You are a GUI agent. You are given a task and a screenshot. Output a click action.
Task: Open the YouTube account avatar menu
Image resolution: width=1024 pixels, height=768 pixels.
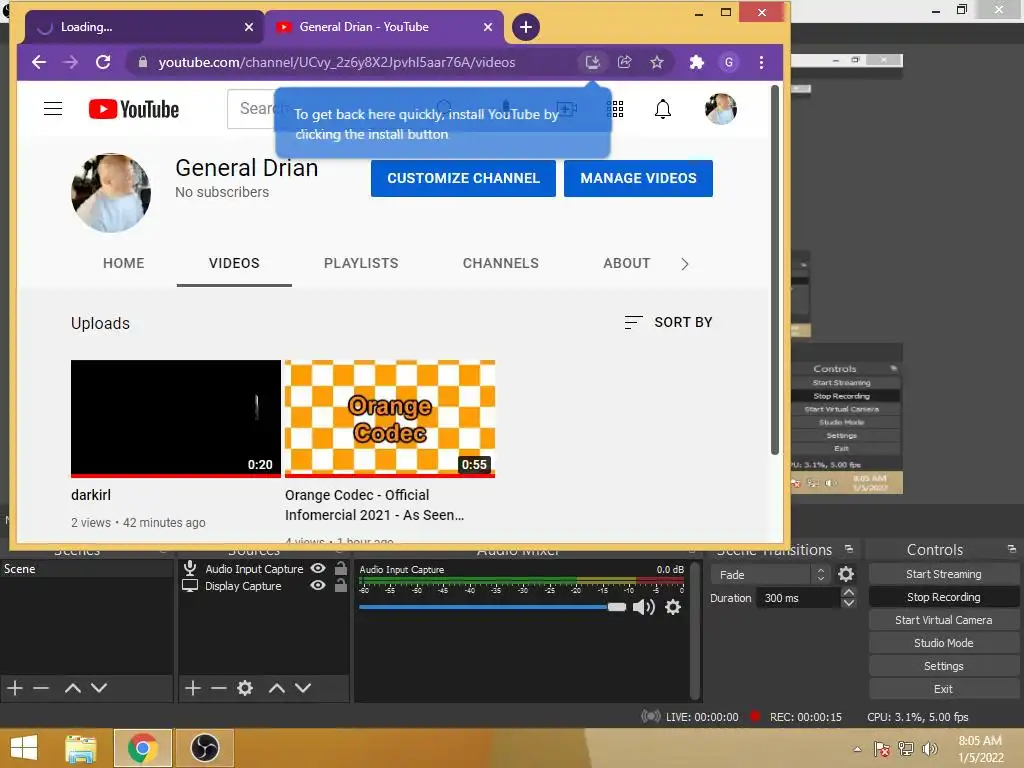click(x=721, y=108)
